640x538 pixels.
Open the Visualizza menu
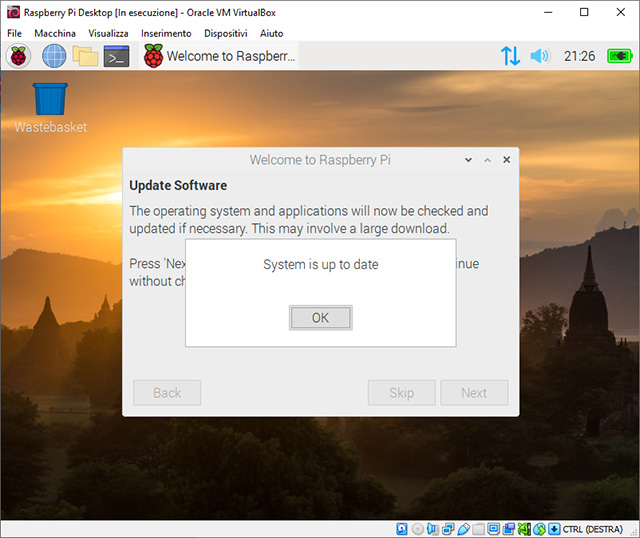[x=107, y=33]
